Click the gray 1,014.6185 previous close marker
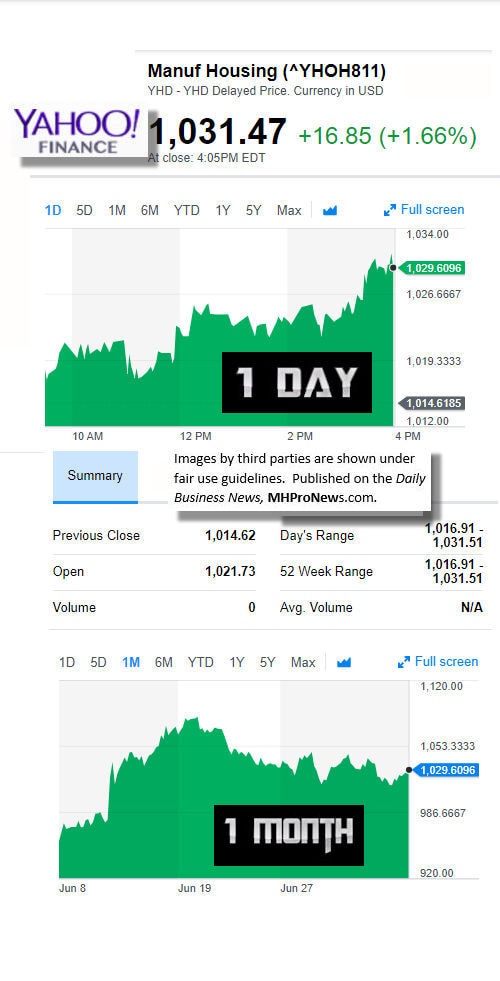The height and width of the screenshot is (981, 500). click(432, 404)
